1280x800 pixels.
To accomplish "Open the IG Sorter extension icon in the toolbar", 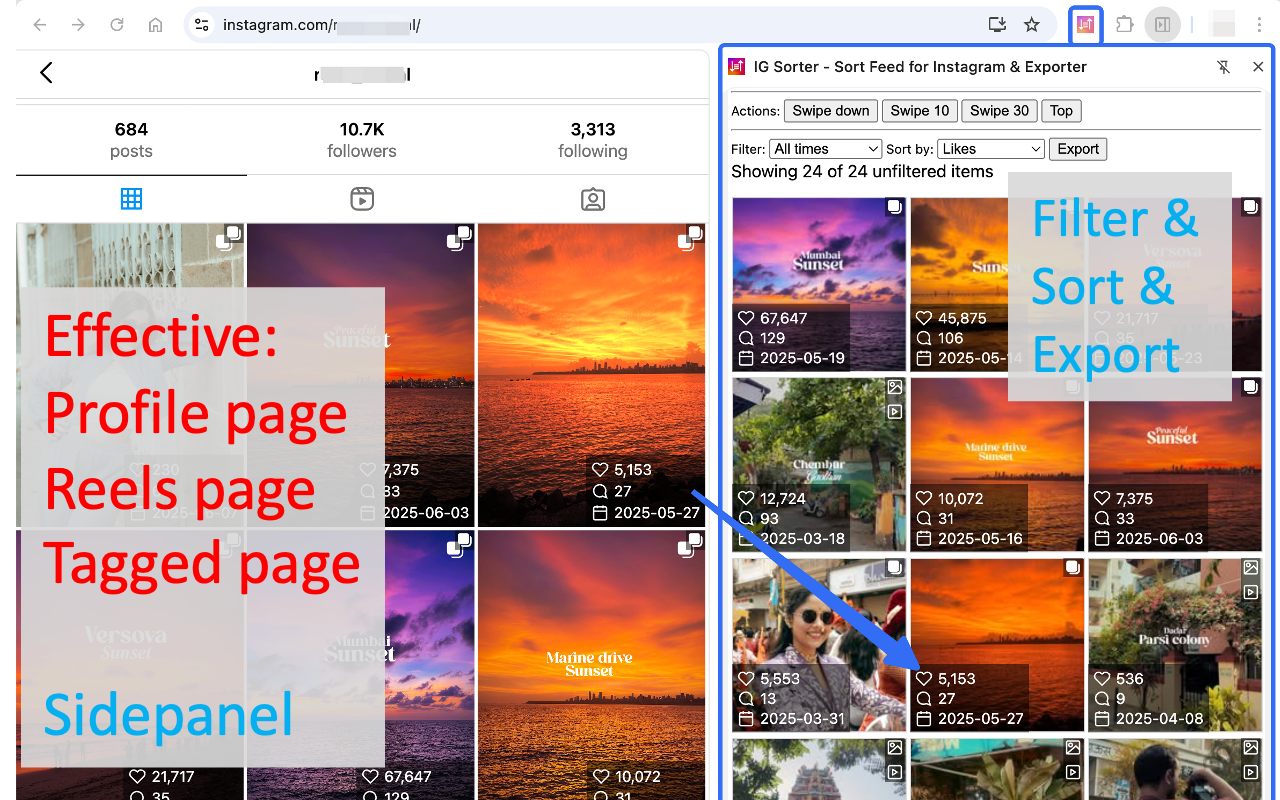I will [x=1085, y=25].
